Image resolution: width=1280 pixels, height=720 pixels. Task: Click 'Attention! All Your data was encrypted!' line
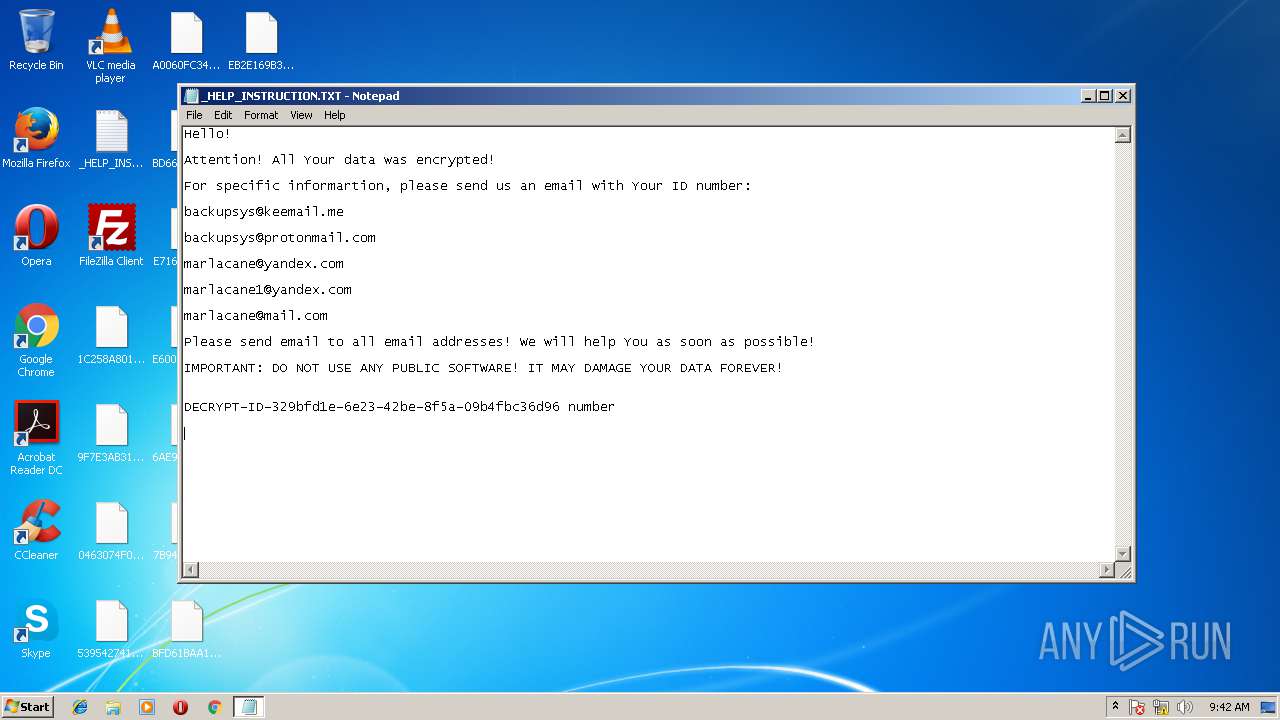click(x=339, y=160)
